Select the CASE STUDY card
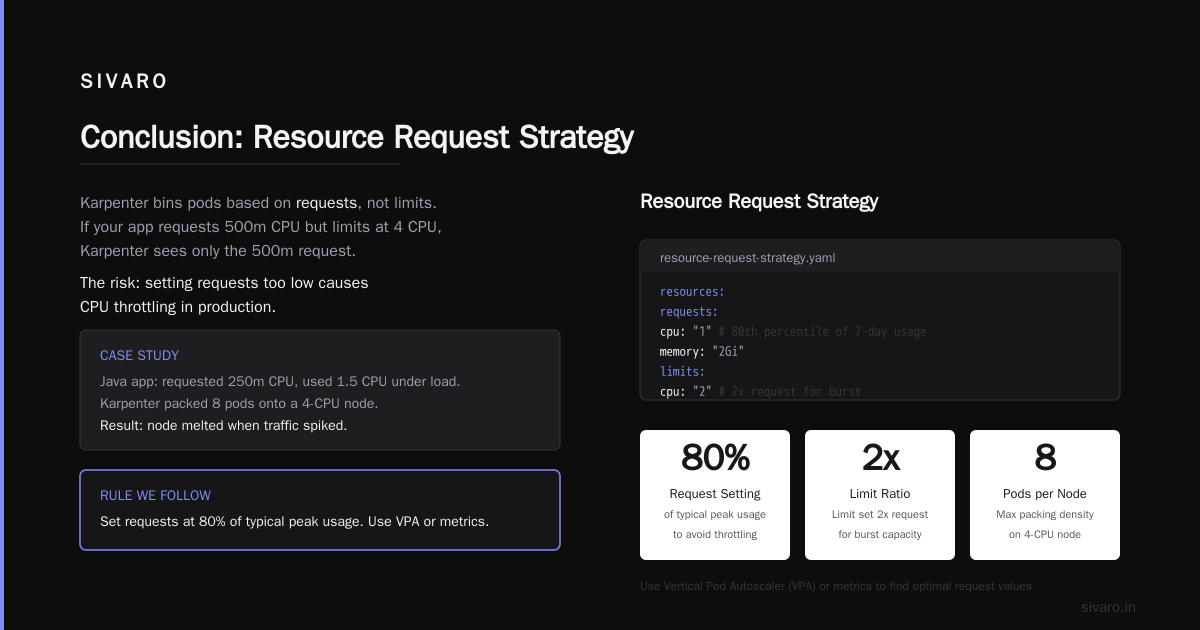 320,390
